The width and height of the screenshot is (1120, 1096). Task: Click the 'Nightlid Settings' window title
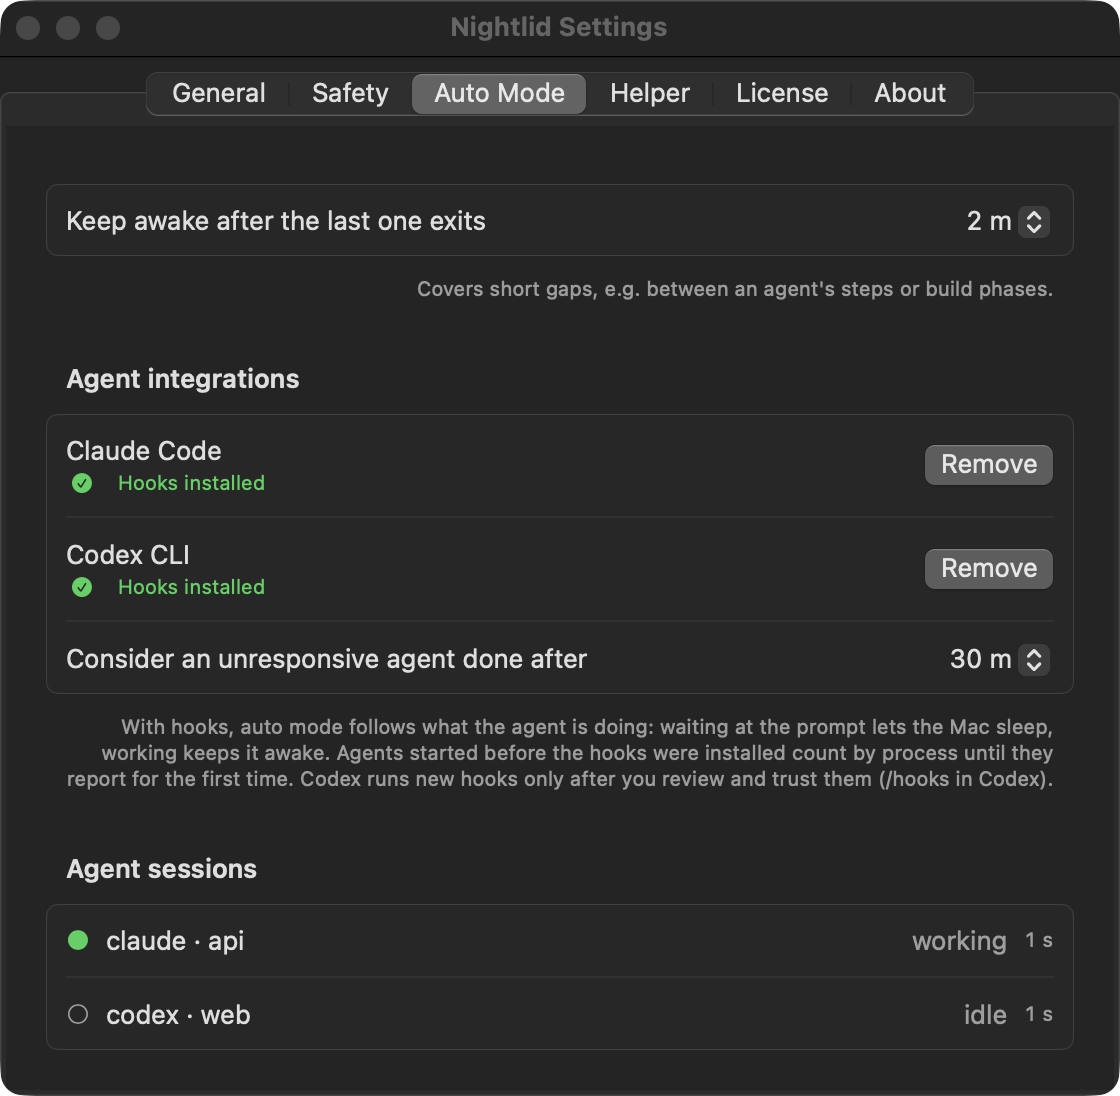(x=559, y=27)
